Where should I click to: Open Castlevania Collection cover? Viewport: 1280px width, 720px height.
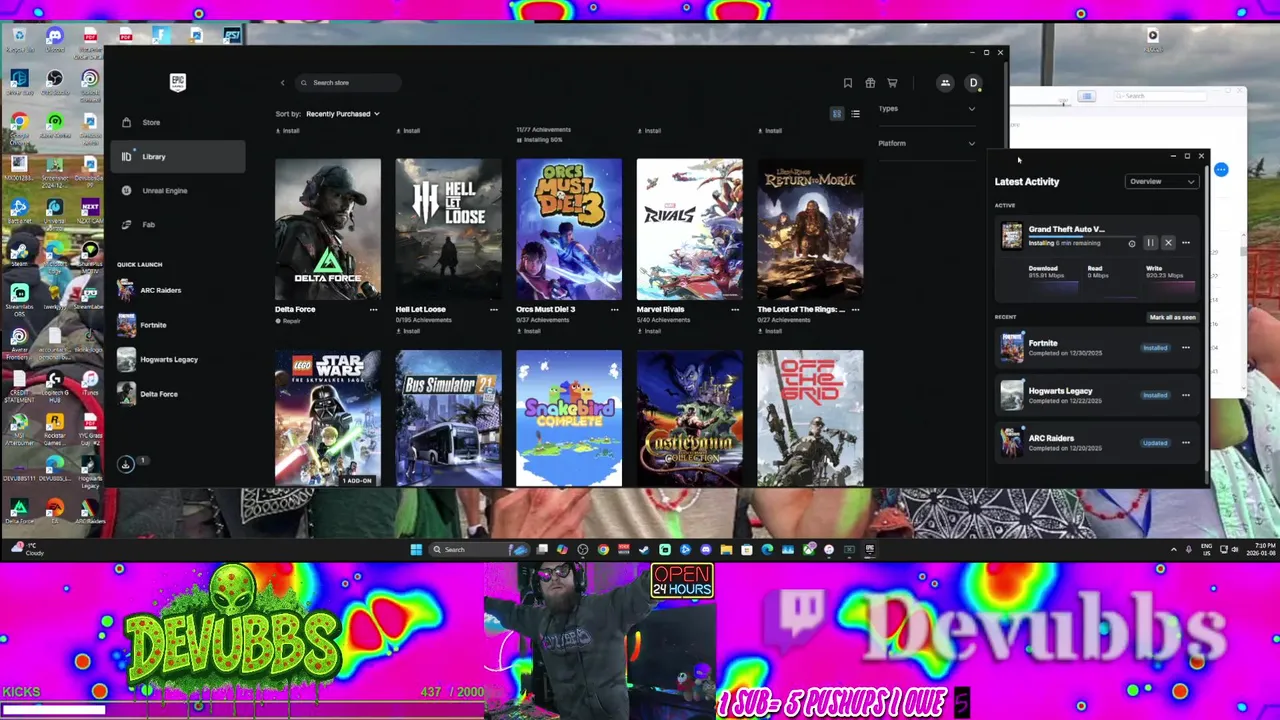690,418
